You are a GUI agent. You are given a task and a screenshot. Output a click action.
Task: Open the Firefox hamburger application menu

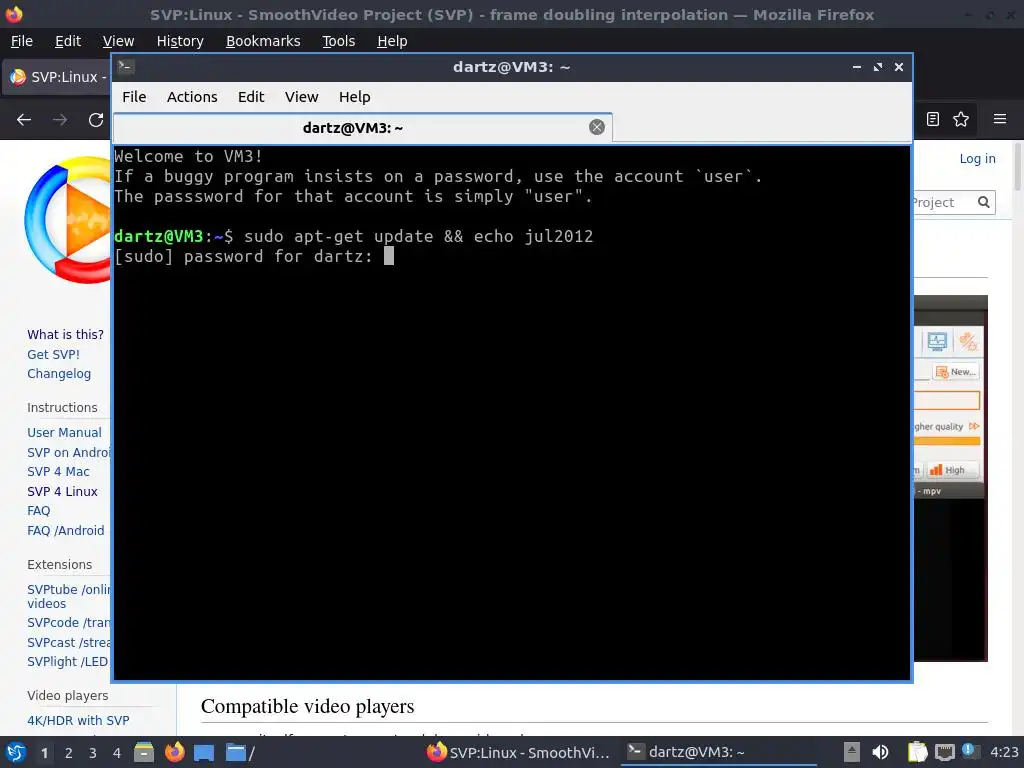pyautogui.click(x=999, y=119)
